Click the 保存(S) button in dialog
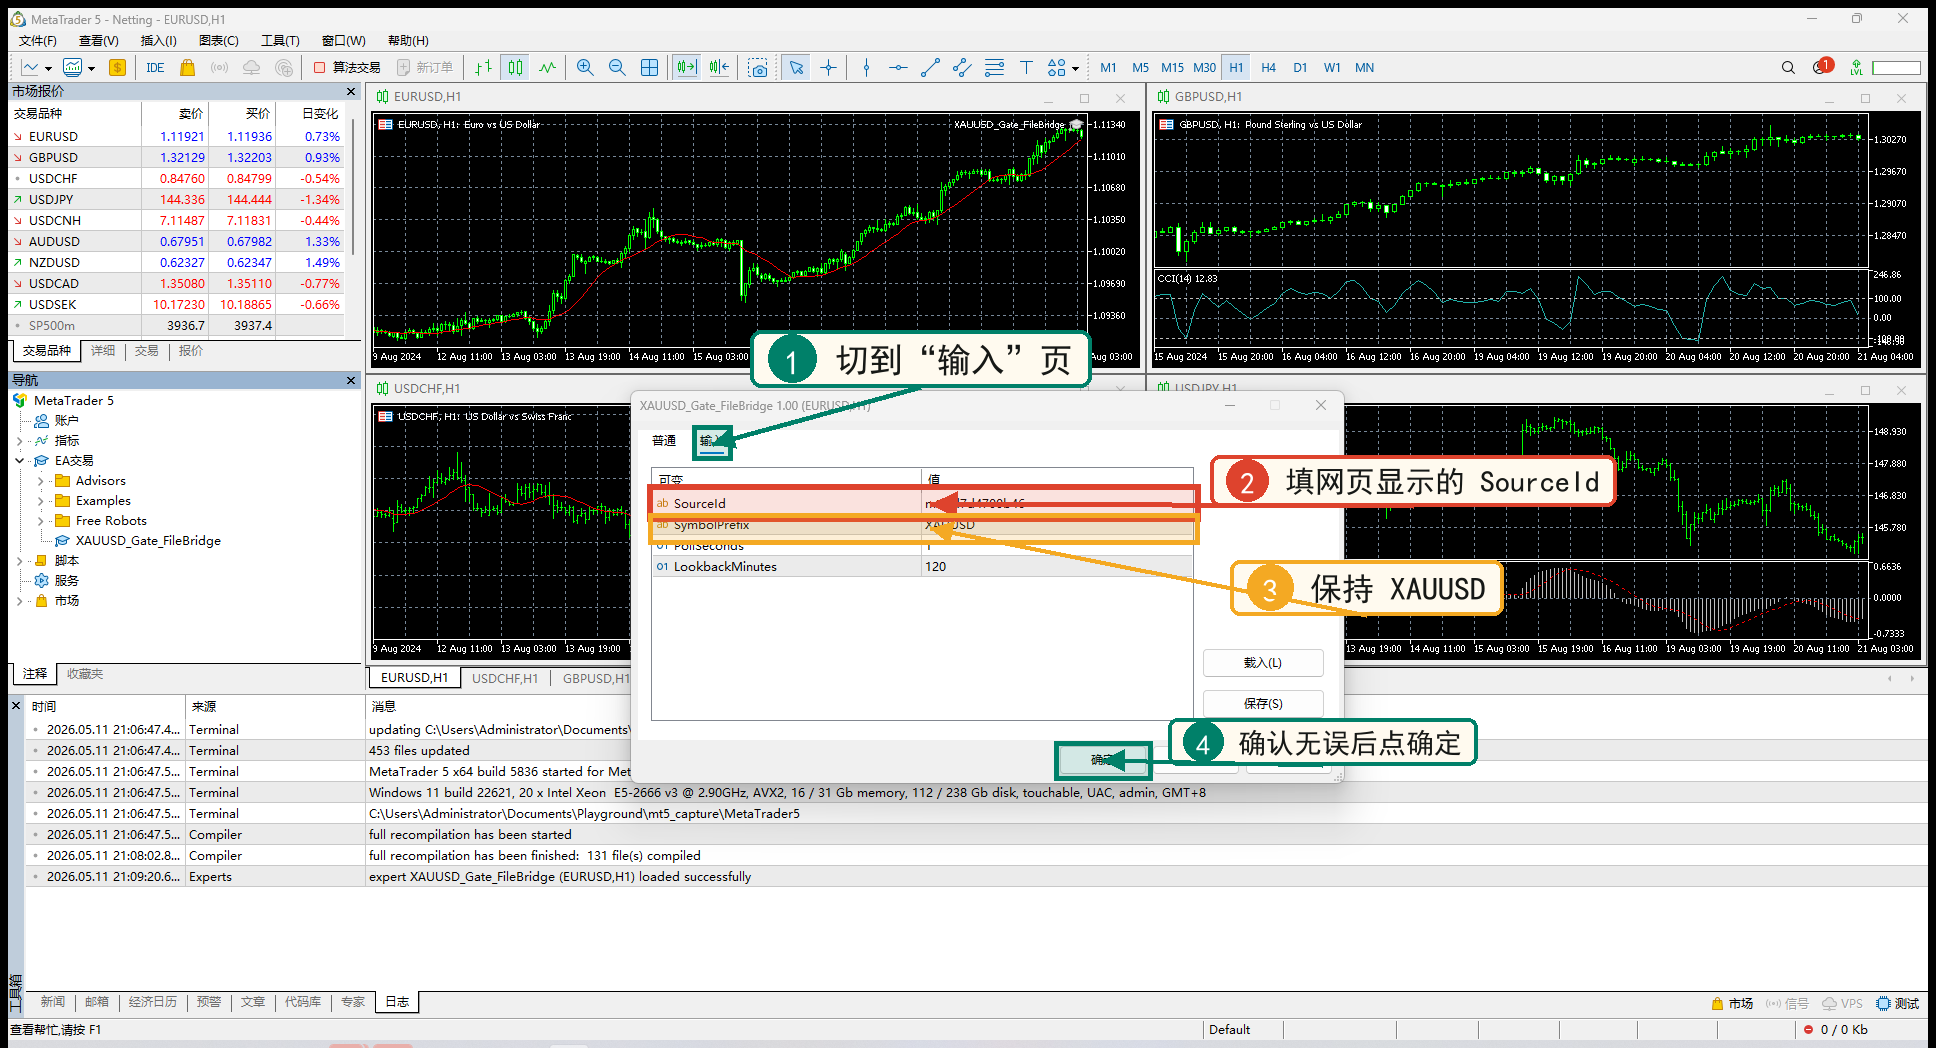Image resolution: width=1936 pixels, height=1048 pixels. (1263, 704)
